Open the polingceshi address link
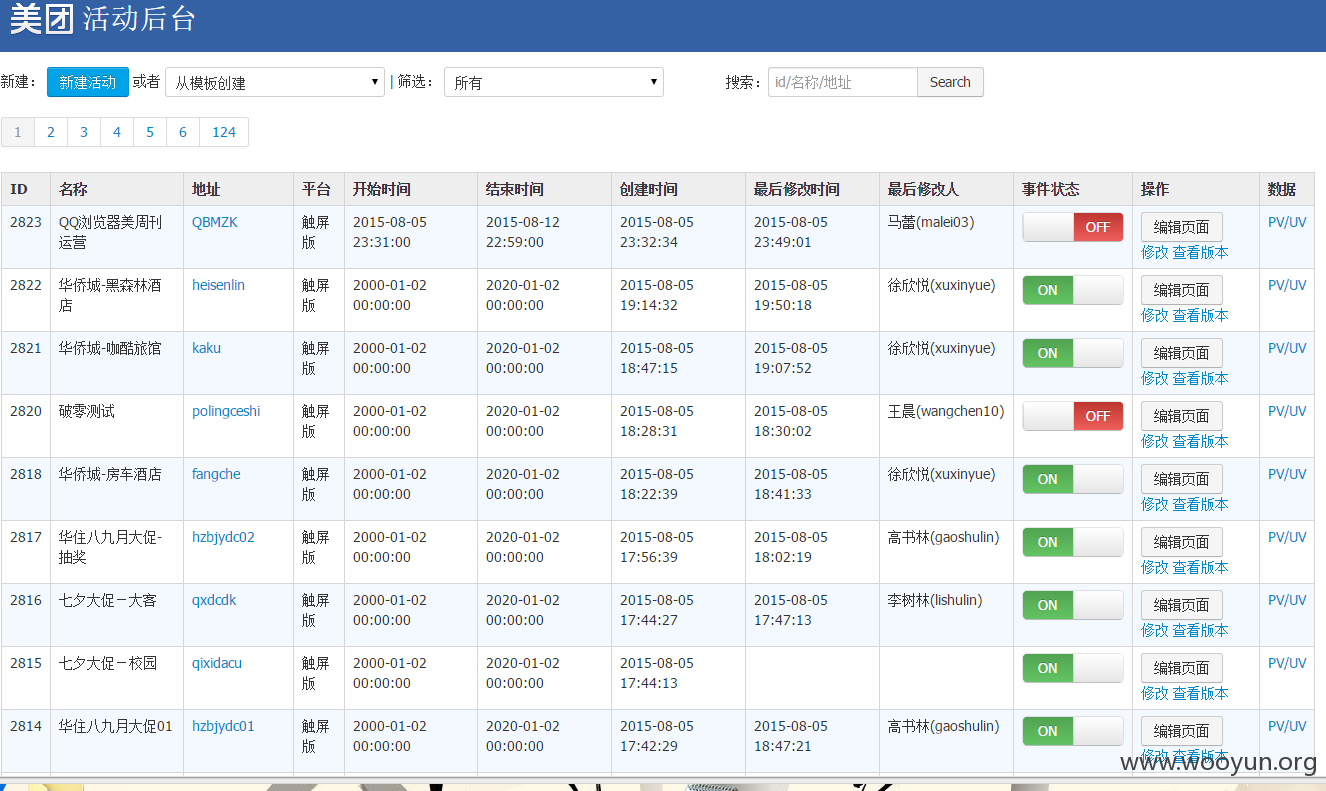Screen dimensions: 1326x791 [x=226, y=411]
